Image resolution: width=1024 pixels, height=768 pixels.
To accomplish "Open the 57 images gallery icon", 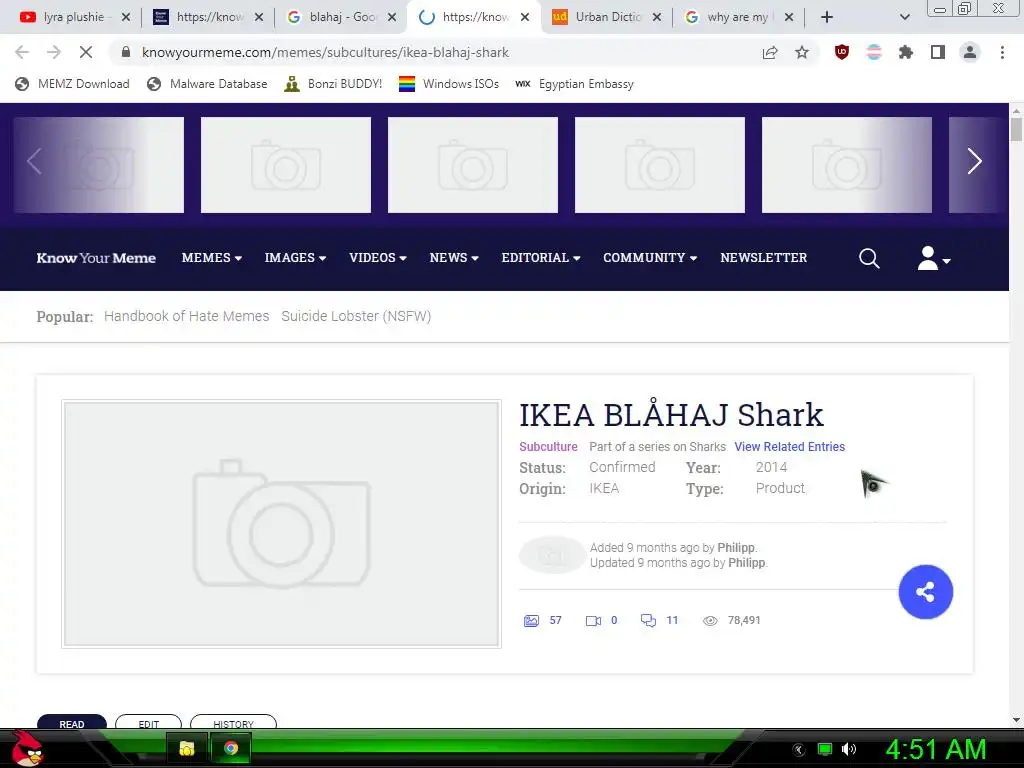I will 532,620.
